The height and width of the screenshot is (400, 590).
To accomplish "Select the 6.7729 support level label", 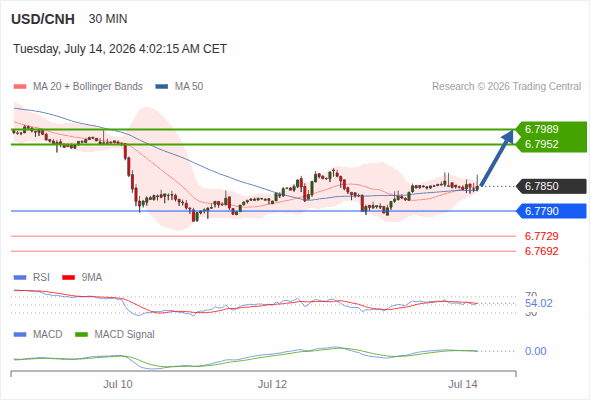I will click(x=541, y=236).
